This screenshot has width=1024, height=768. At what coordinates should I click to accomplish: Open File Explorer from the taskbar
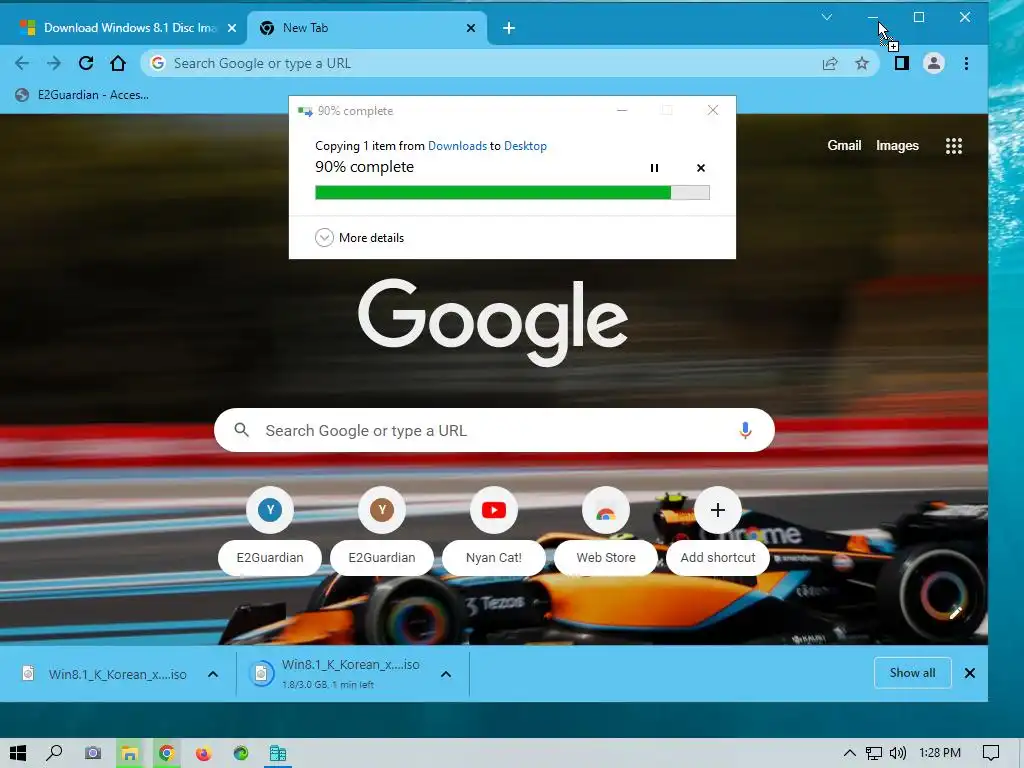pos(129,753)
